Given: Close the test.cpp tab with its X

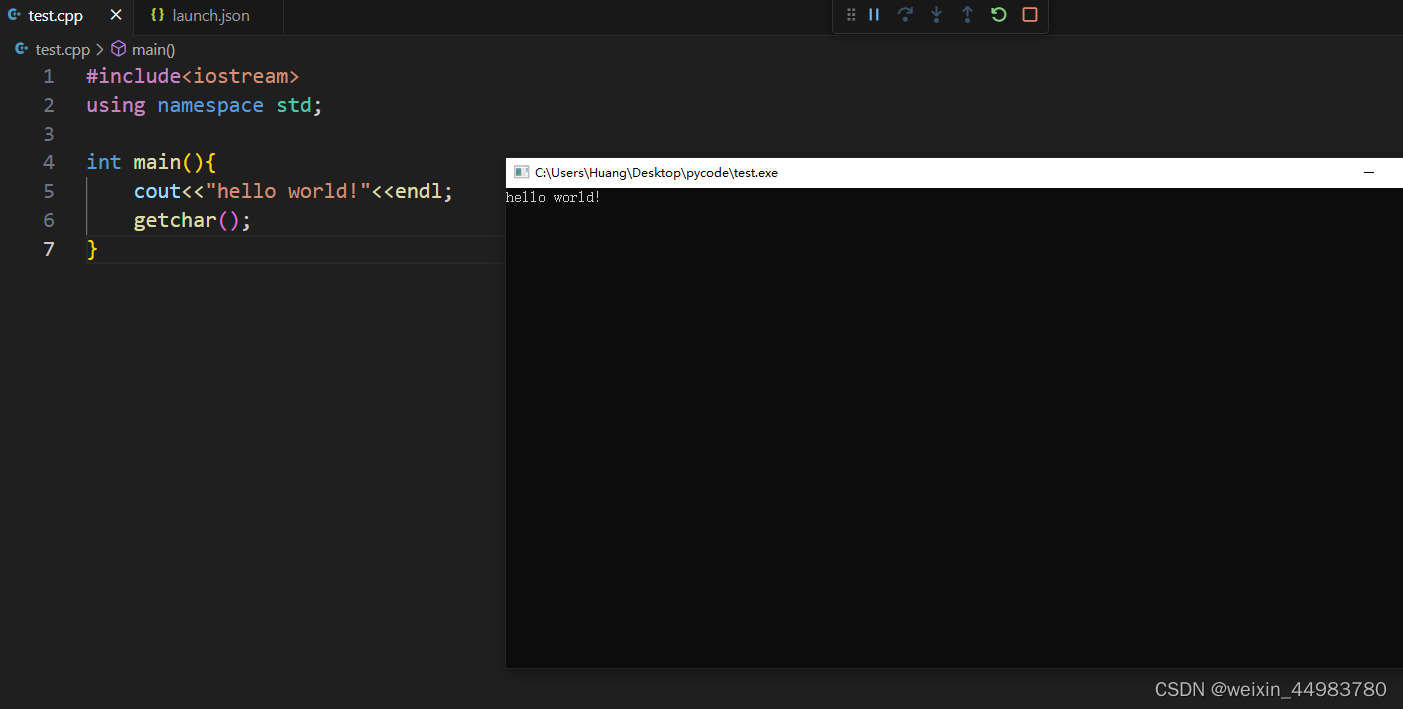Looking at the screenshot, I should tap(115, 15).
